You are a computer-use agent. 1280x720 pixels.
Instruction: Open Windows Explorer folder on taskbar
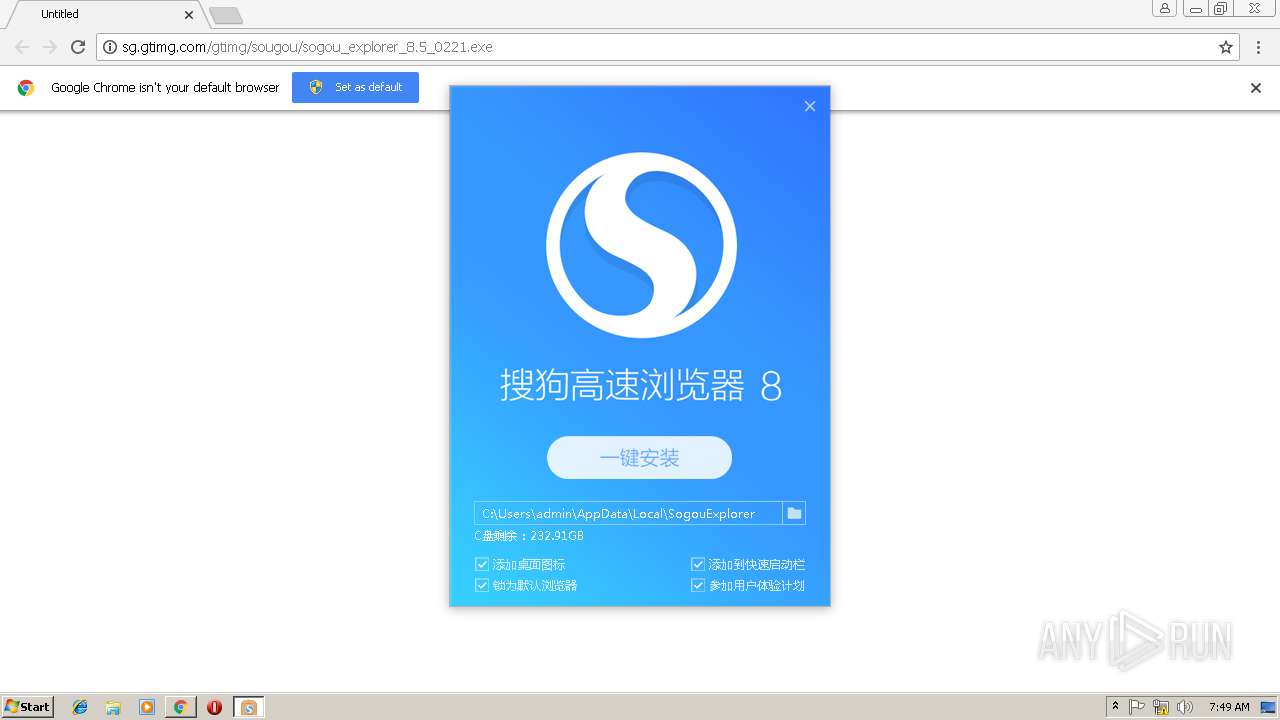(x=113, y=707)
